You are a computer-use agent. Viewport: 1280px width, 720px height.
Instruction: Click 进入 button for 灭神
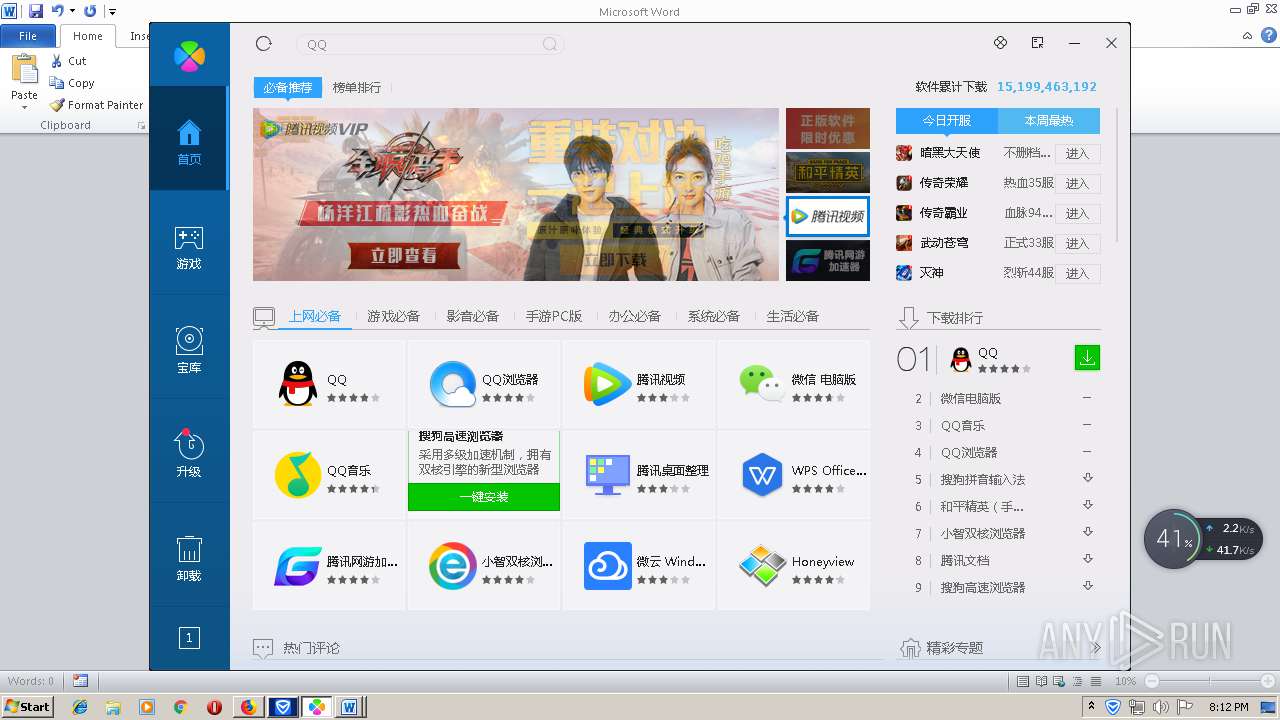[1077, 274]
